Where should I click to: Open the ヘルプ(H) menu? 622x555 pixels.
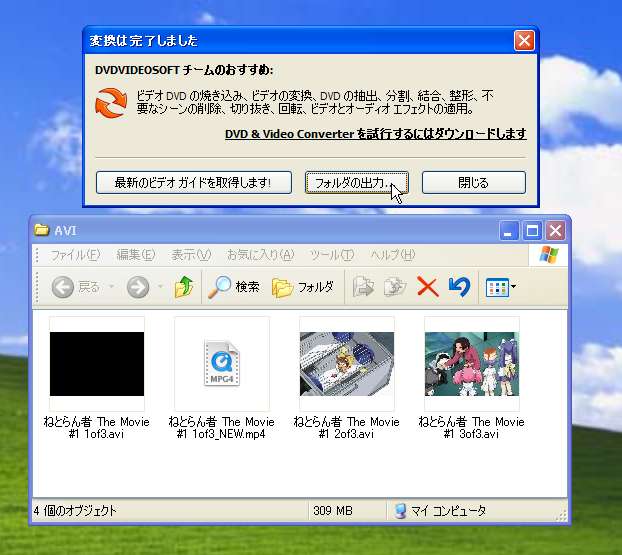coord(392,255)
